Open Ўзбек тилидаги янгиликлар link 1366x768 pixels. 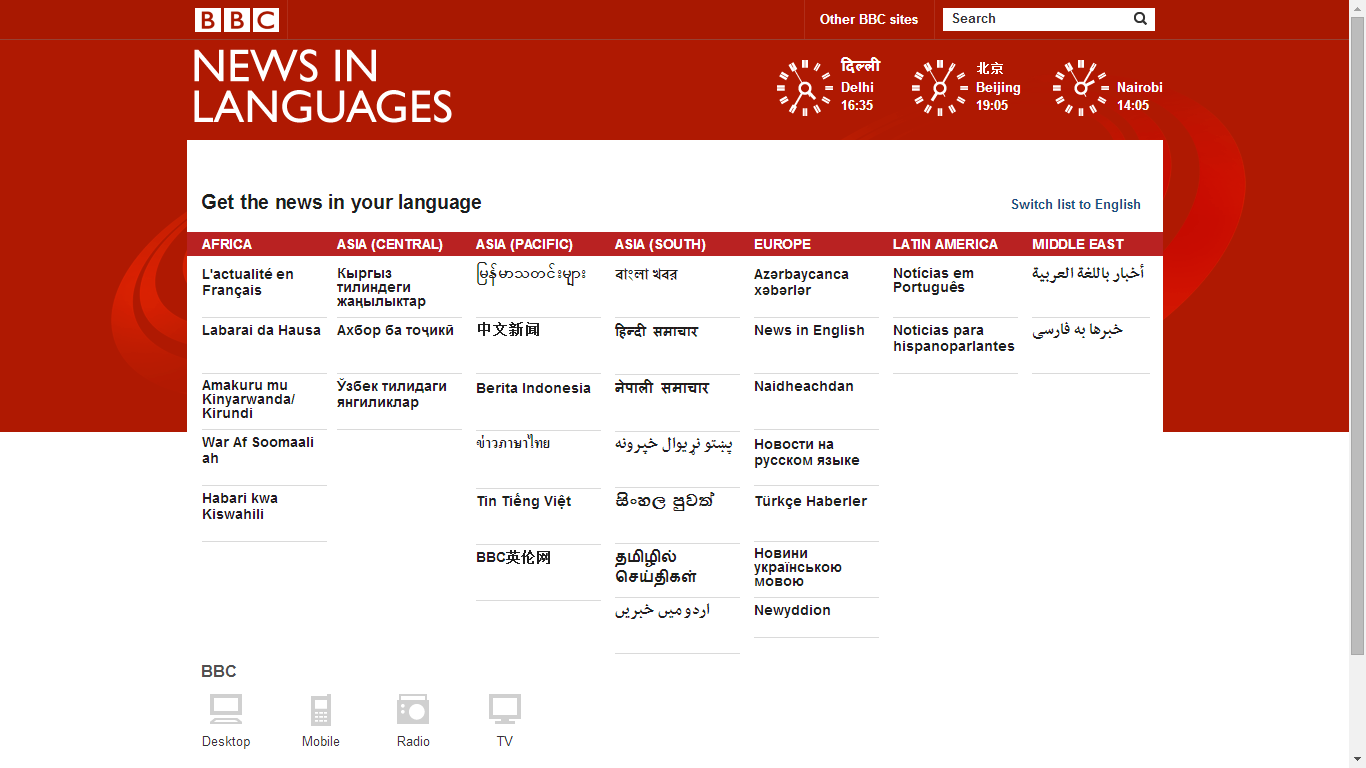(x=392, y=394)
